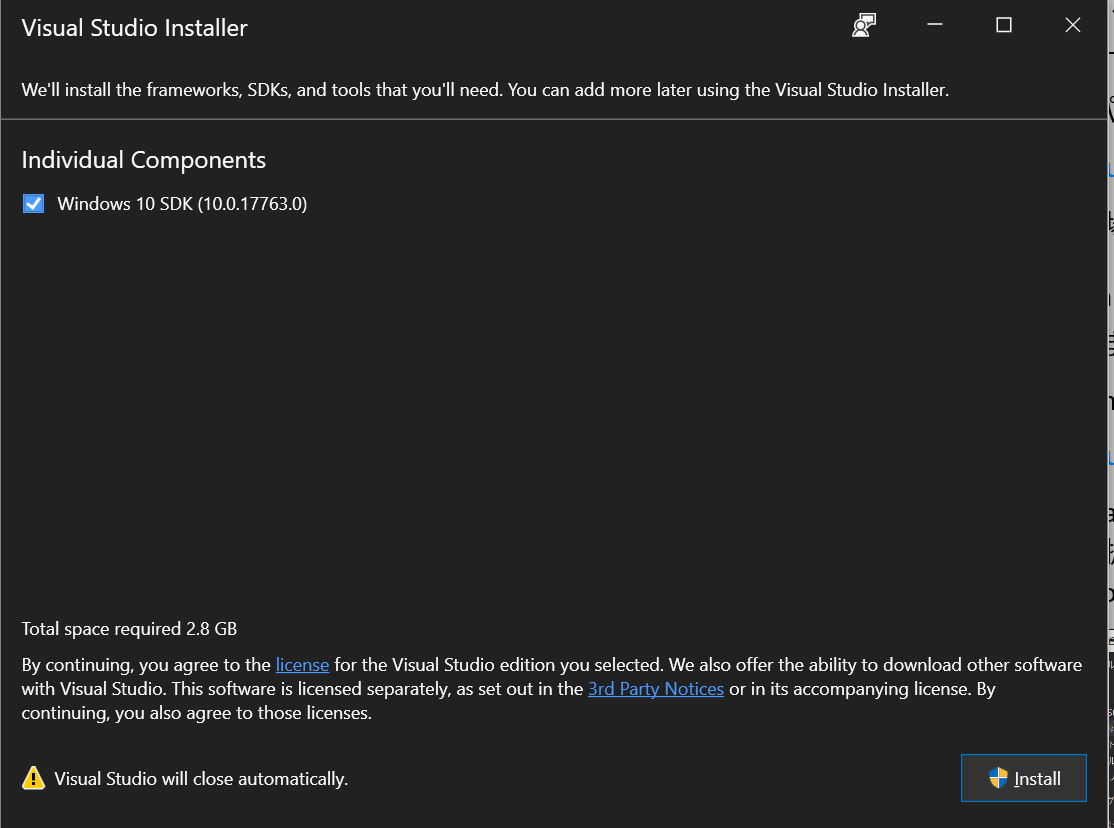
Task: Uncheck the Windows 10 SDK (10.0.17763.0) checkbox
Action: 33,204
